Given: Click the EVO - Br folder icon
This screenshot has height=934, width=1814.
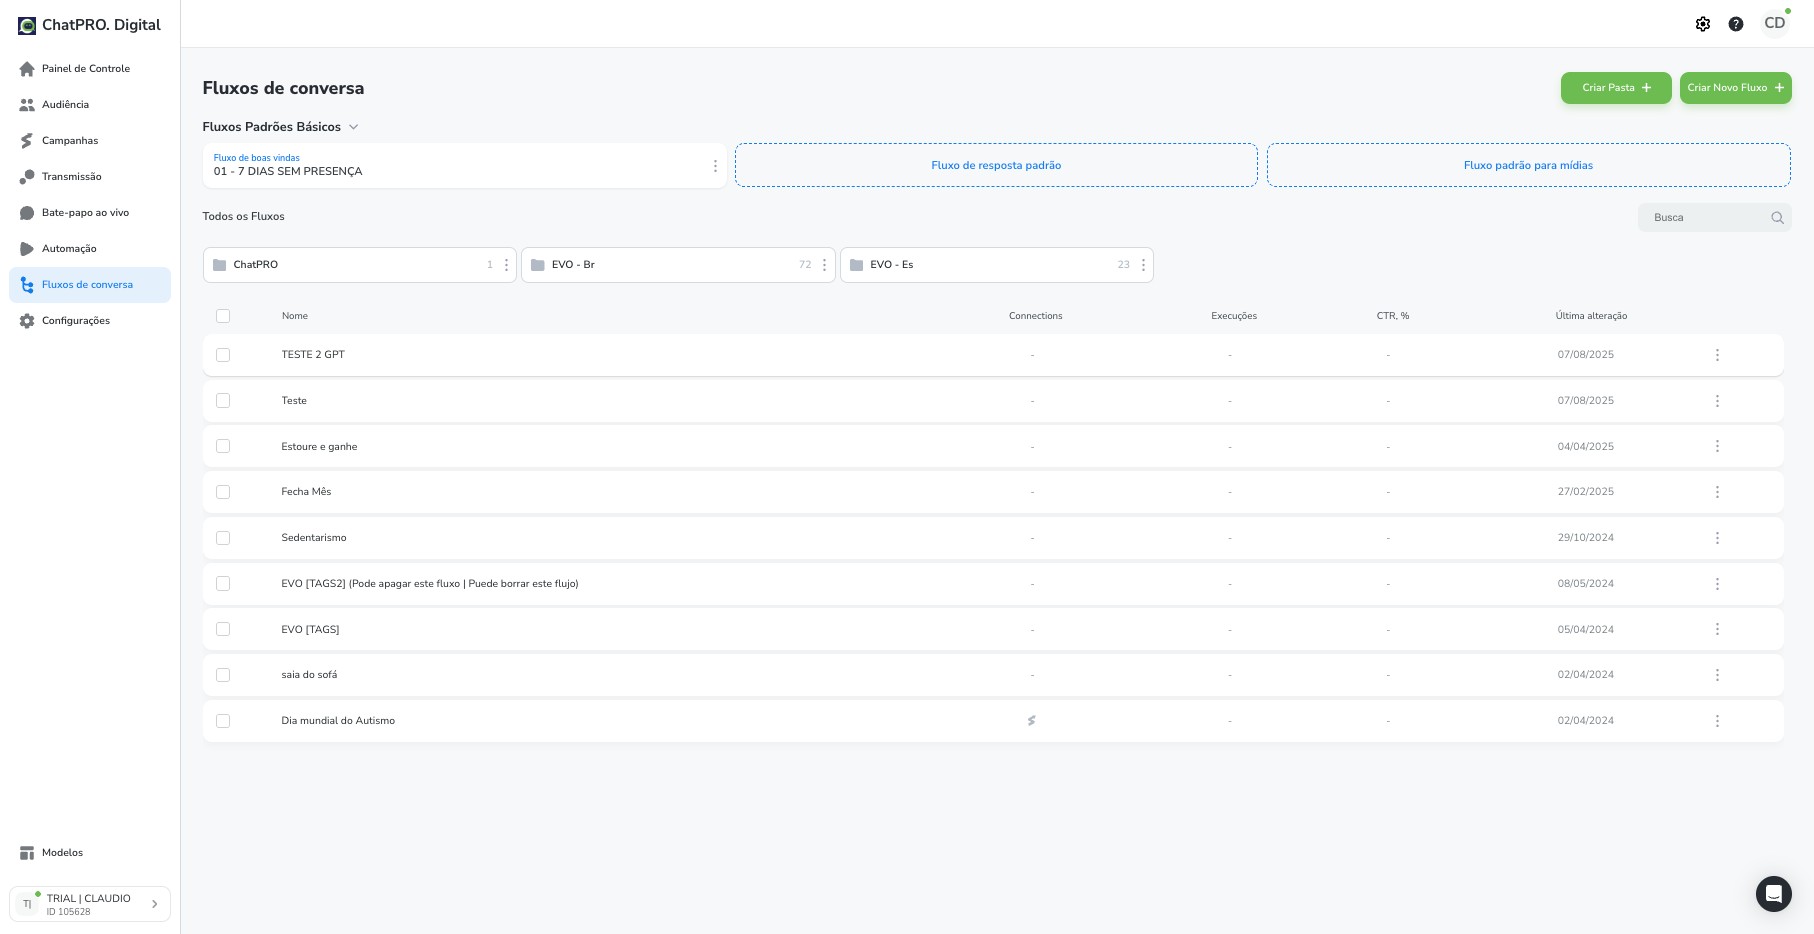Looking at the screenshot, I should click(x=538, y=265).
